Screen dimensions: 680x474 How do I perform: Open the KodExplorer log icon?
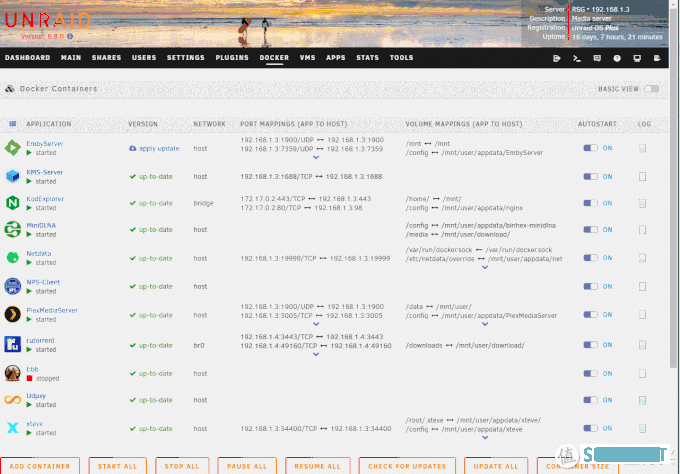coord(642,203)
